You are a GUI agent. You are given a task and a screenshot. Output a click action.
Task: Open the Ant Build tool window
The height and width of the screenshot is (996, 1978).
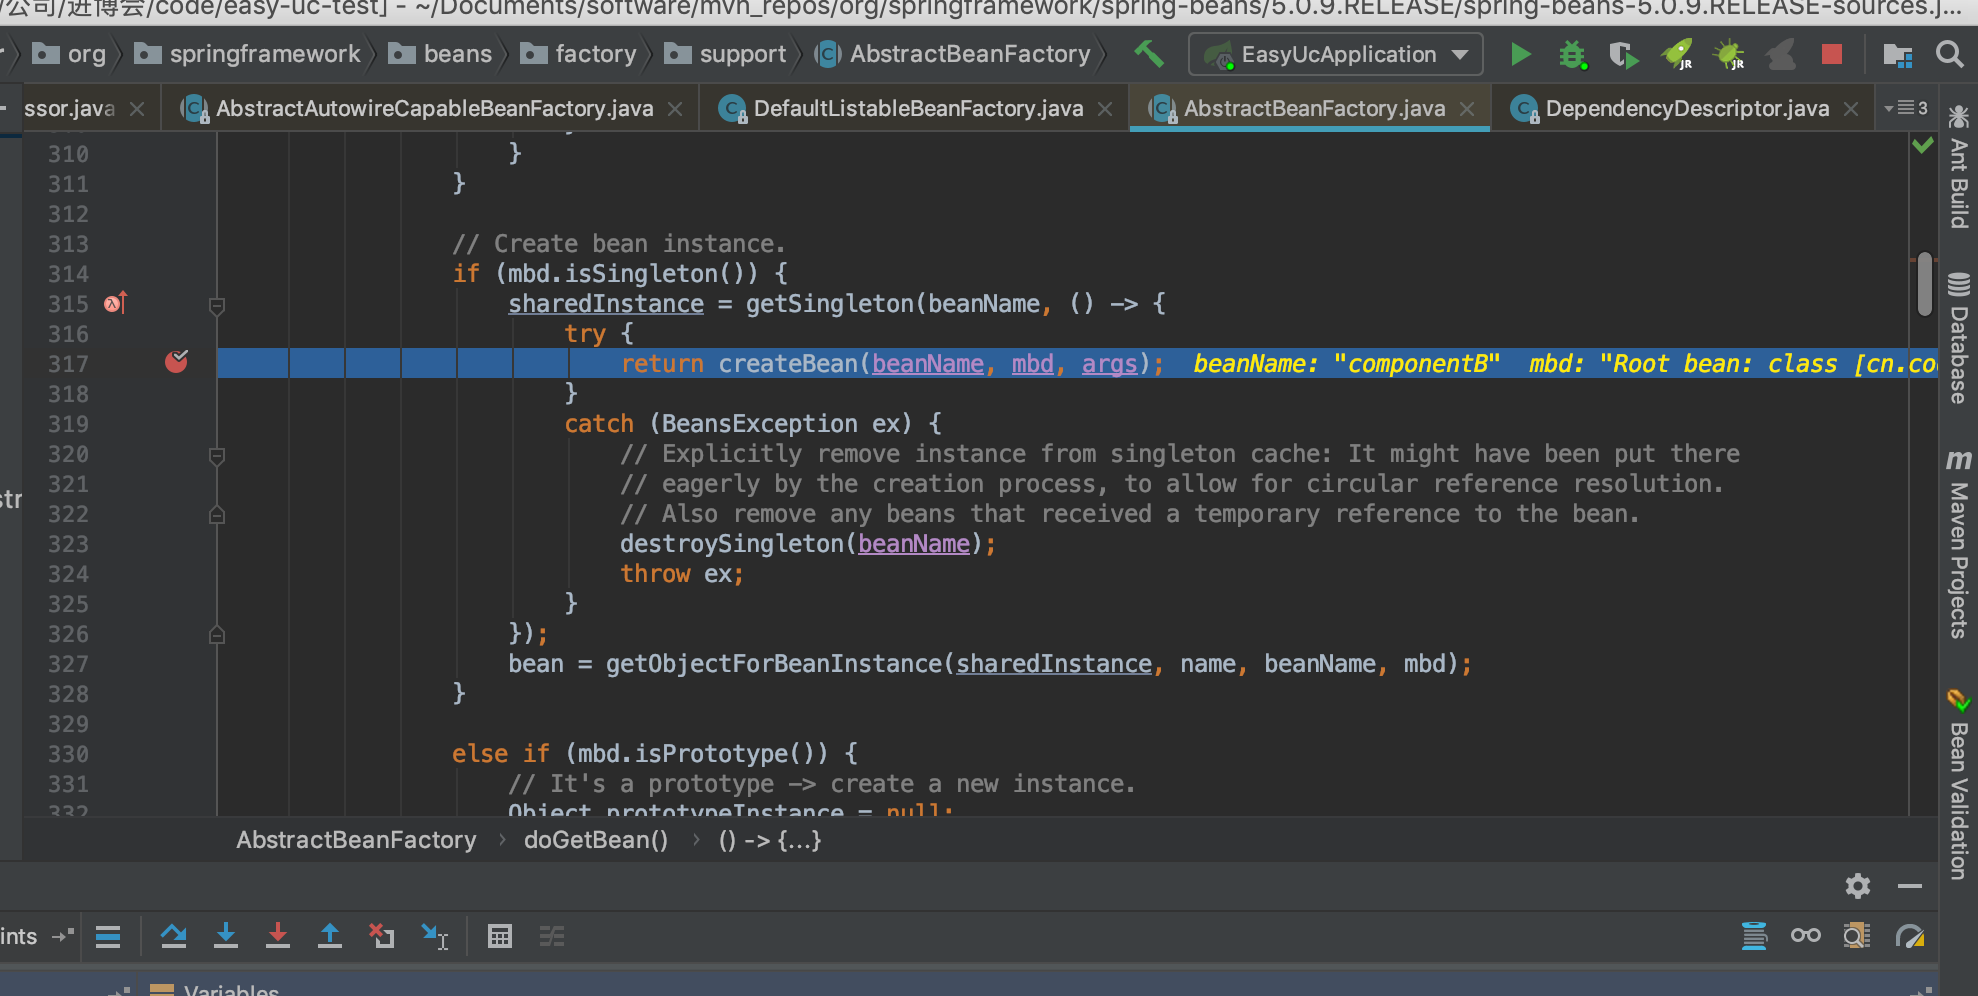click(x=1958, y=167)
